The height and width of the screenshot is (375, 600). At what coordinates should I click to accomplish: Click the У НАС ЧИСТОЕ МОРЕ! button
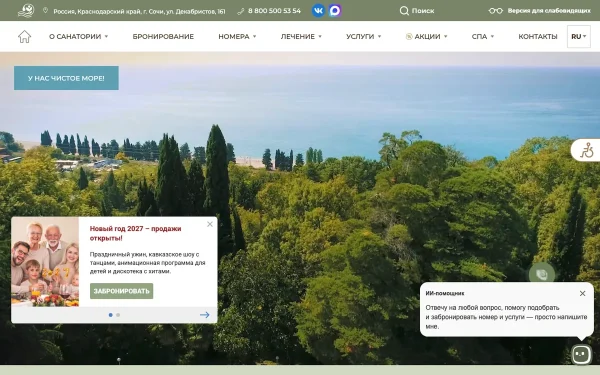(66, 78)
